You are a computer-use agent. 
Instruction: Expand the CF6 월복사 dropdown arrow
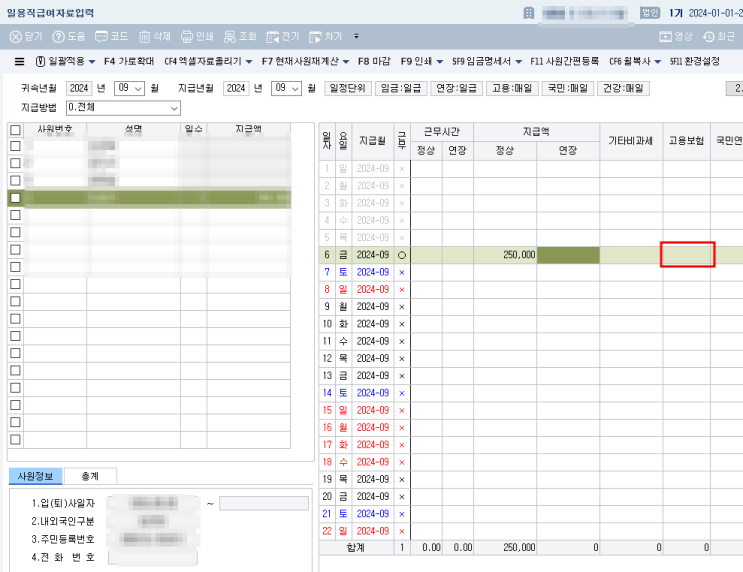click(x=658, y=62)
